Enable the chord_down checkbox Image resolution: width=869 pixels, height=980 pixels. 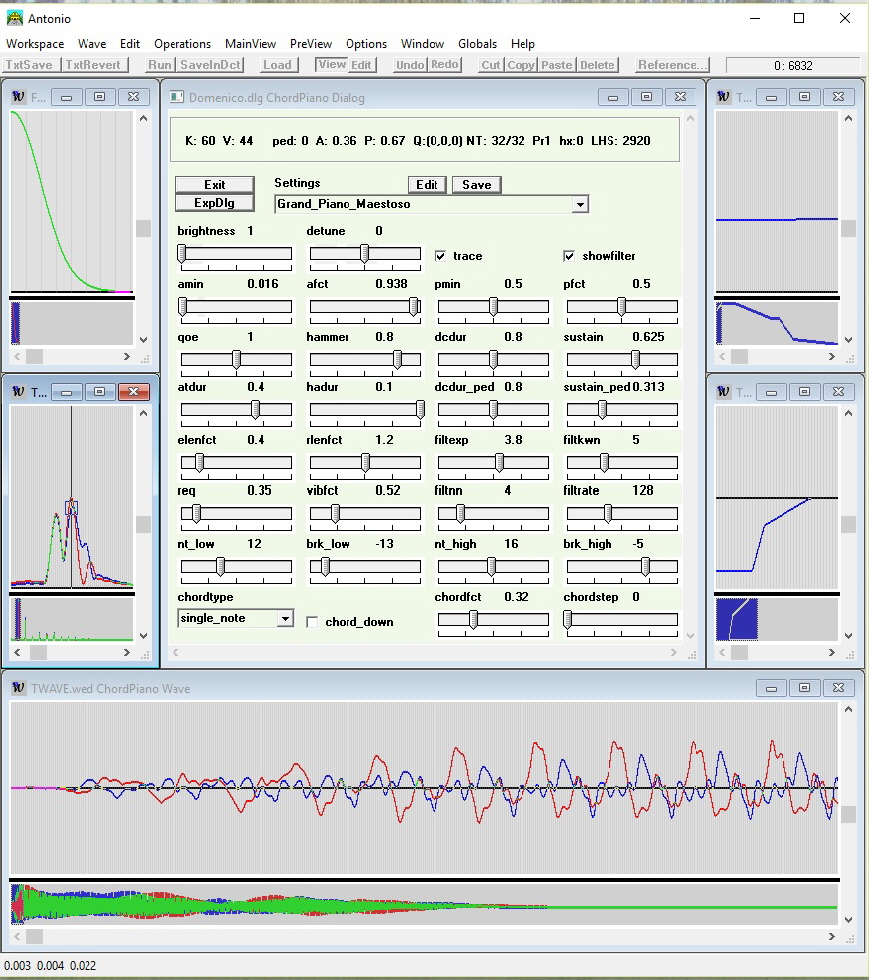[312, 622]
